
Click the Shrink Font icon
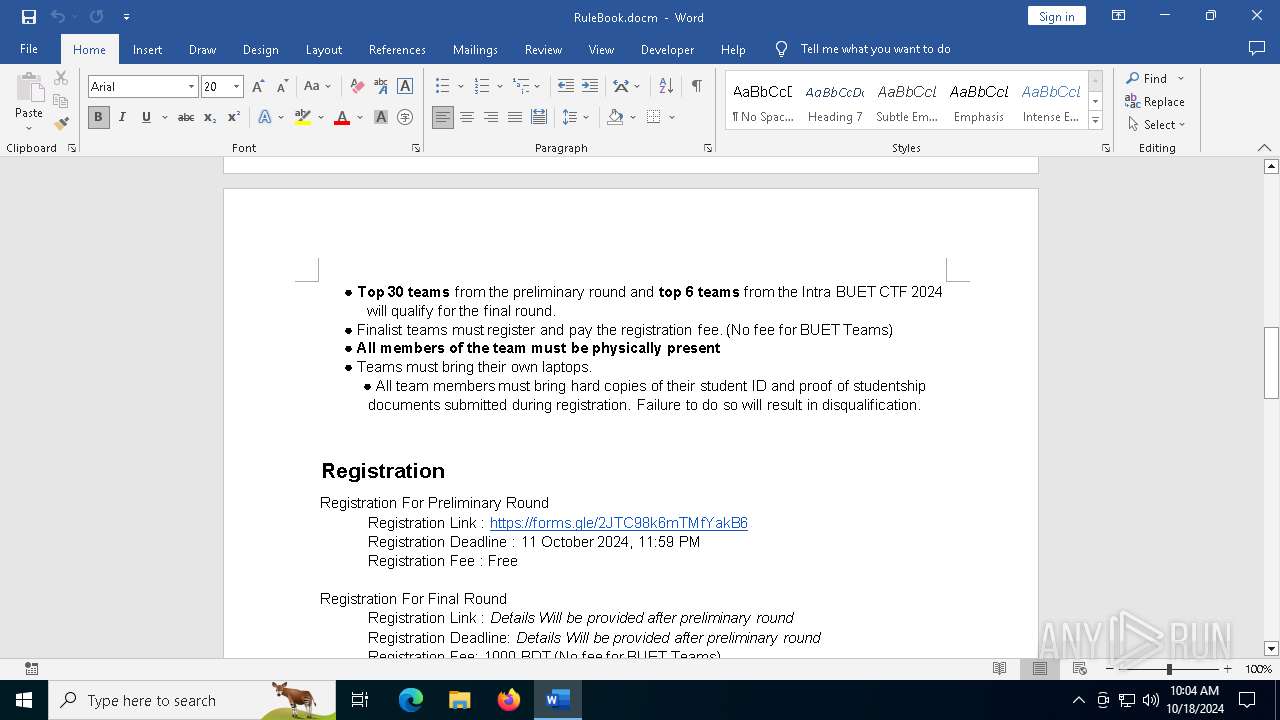(282, 87)
